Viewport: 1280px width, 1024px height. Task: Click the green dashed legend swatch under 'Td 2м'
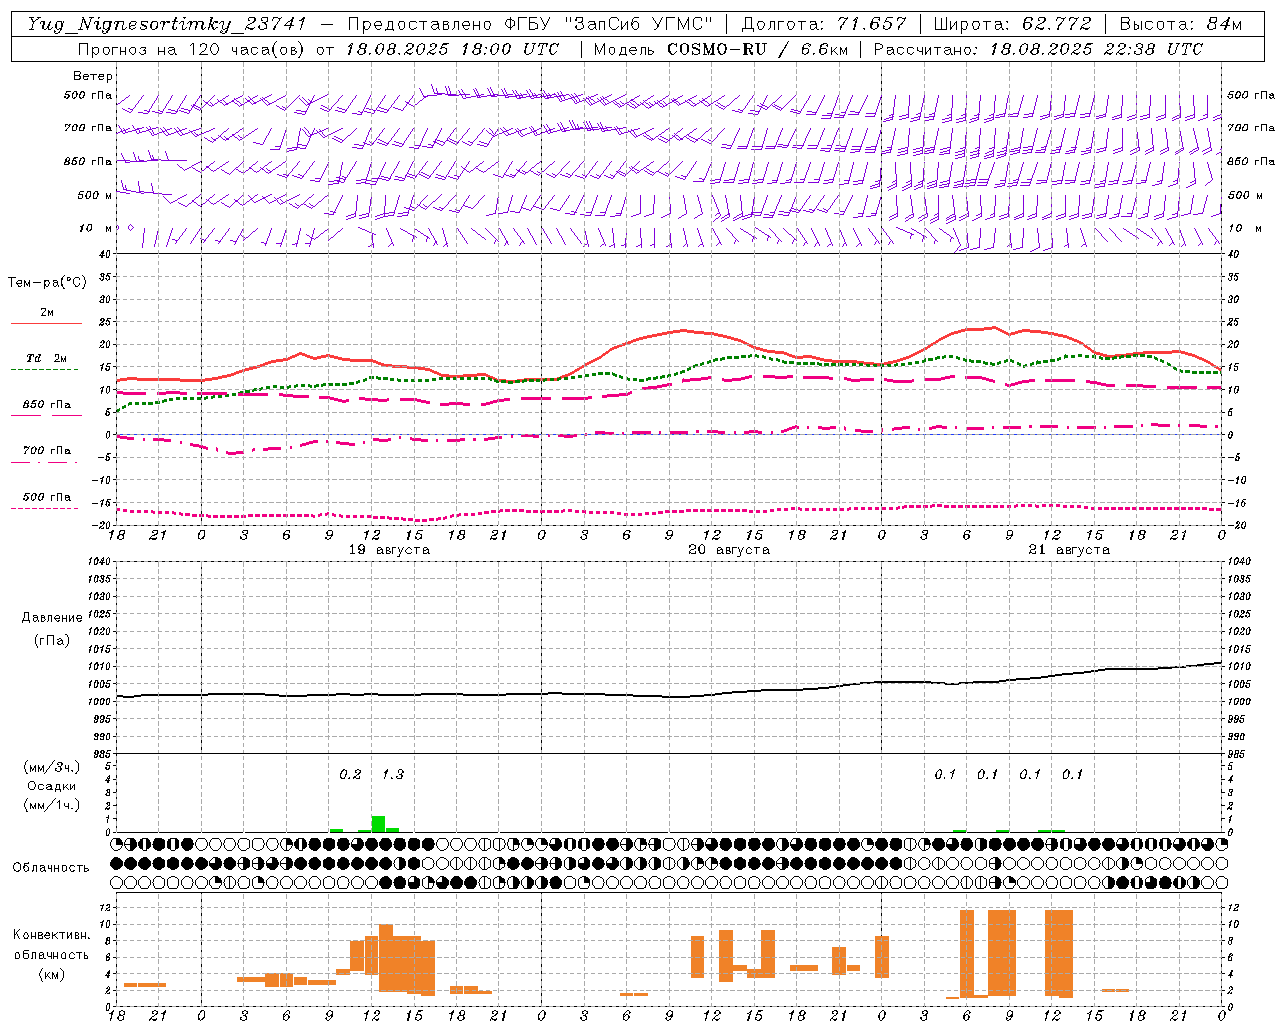pos(44,369)
